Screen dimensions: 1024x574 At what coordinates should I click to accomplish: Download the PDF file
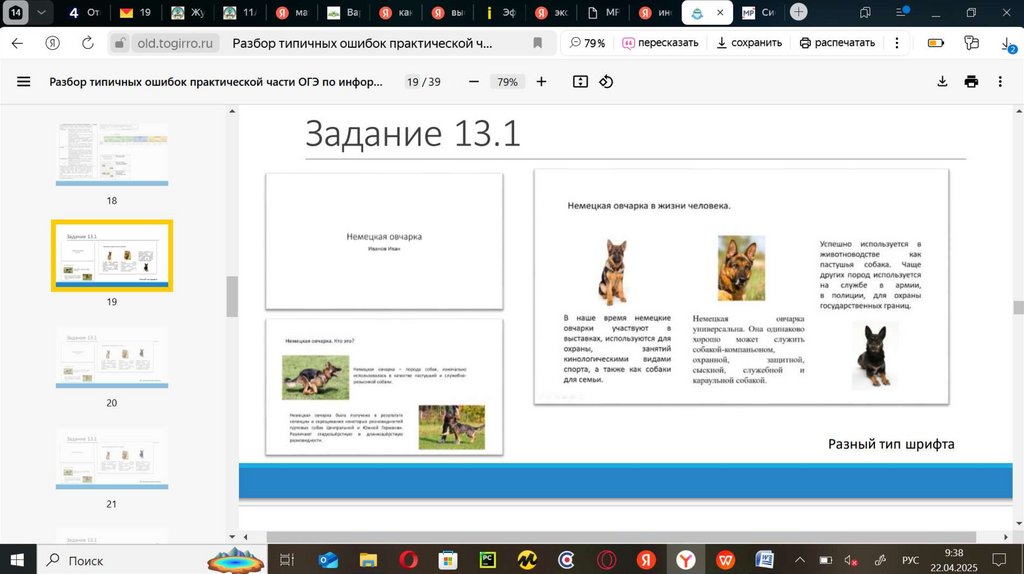click(x=942, y=82)
